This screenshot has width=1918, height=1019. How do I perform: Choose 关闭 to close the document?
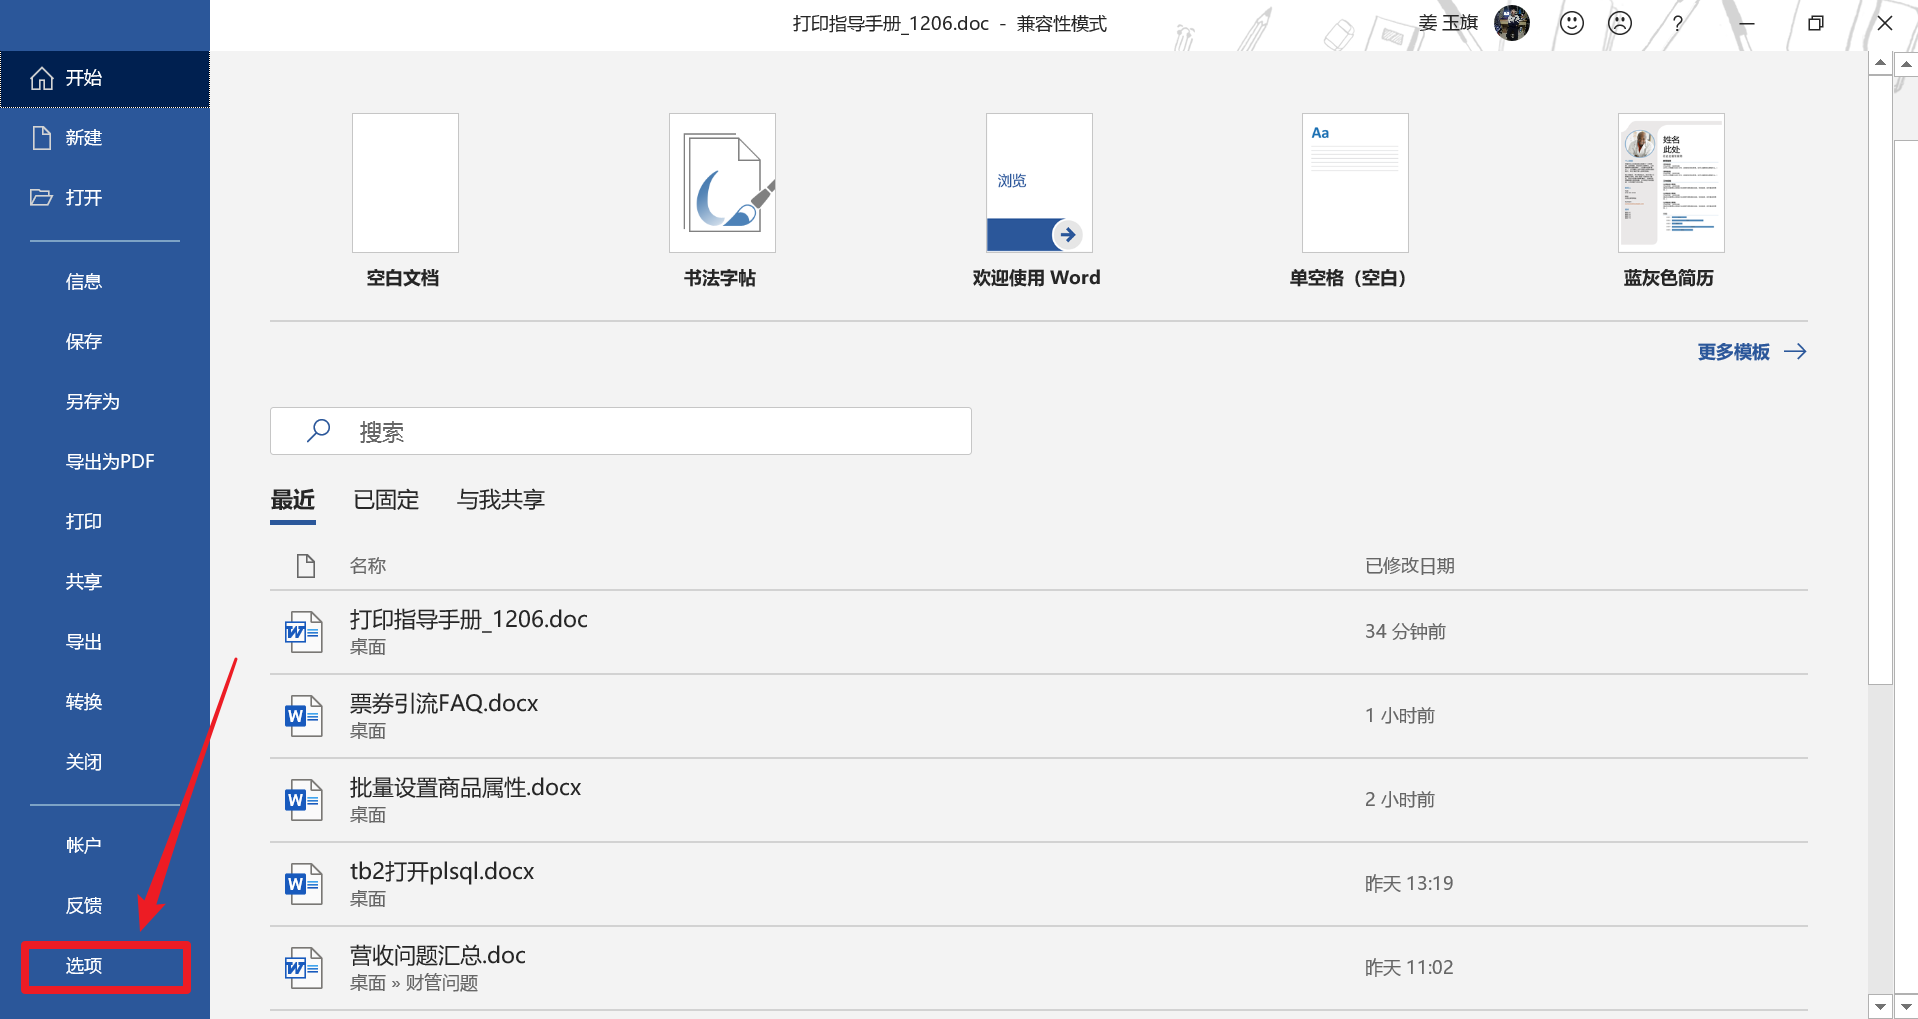click(105, 762)
